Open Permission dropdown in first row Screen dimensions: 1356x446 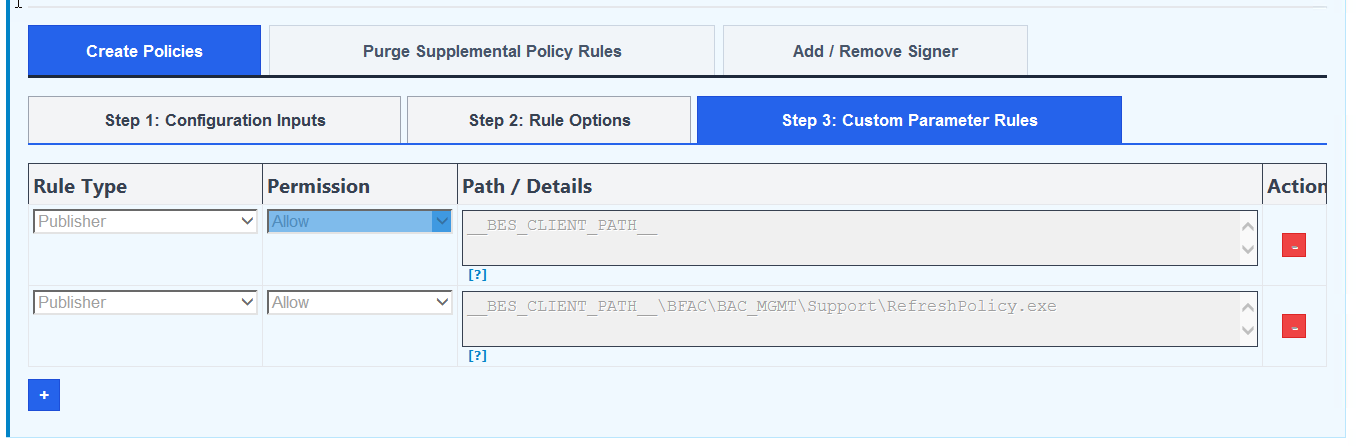click(360, 222)
